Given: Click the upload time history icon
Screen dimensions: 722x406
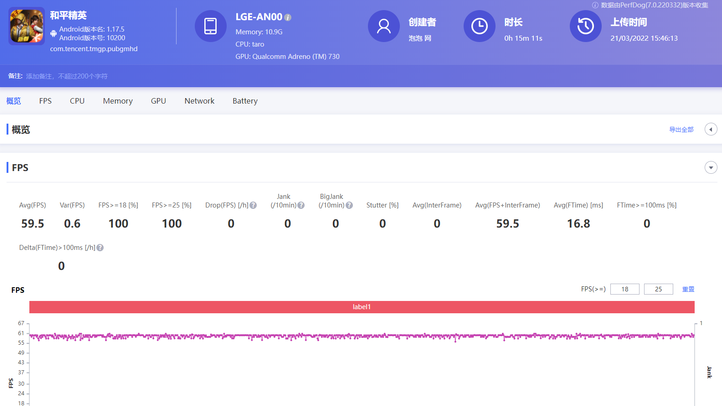Looking at the screenshot, I should [x=585, y=27].
